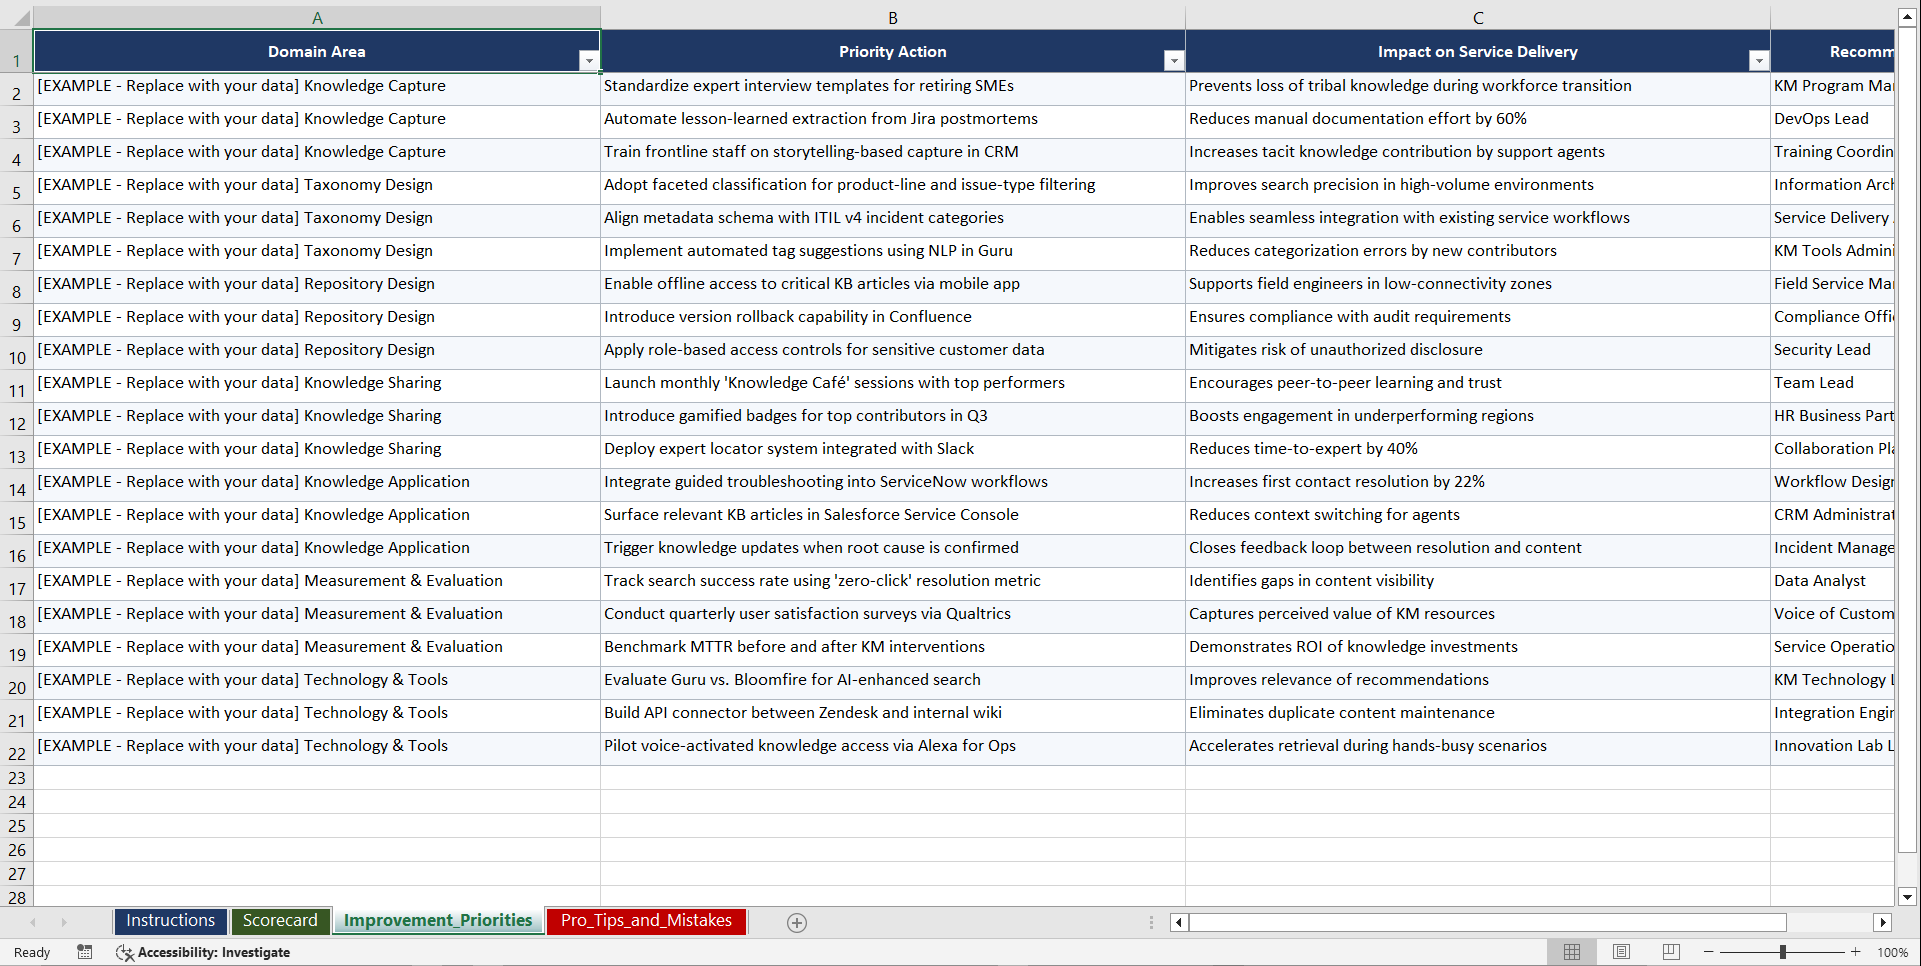Open the Priority Action filter dropdown

[1173, 60]
